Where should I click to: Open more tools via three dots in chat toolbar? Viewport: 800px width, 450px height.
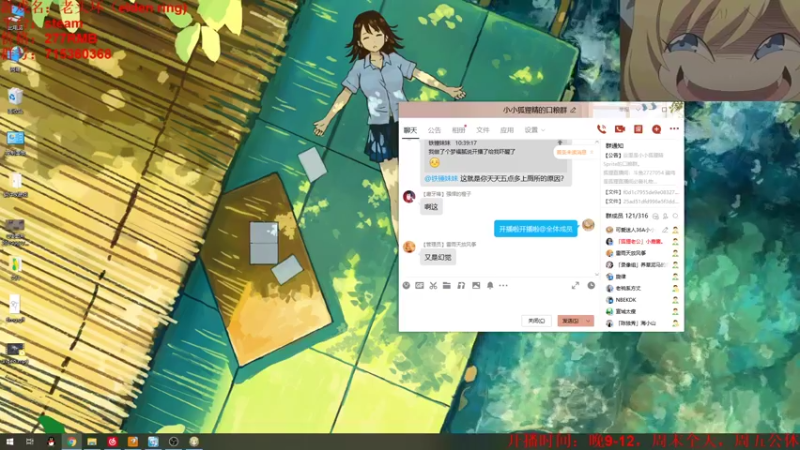[504, 285]
